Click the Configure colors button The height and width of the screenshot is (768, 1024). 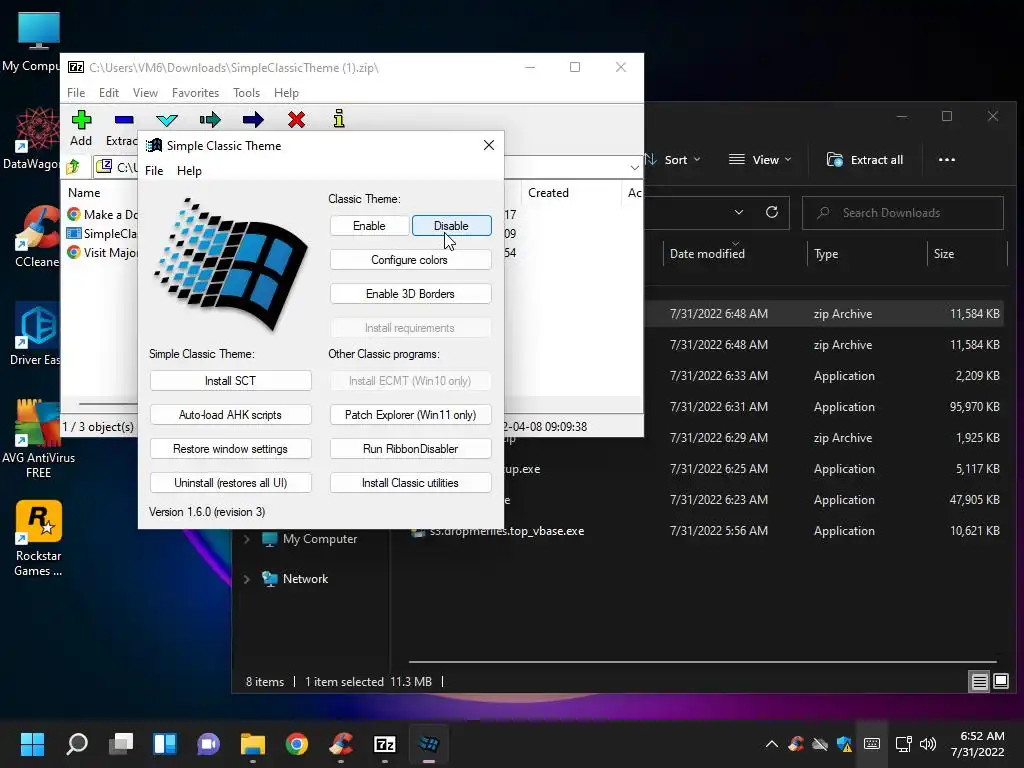click(410, 260)
